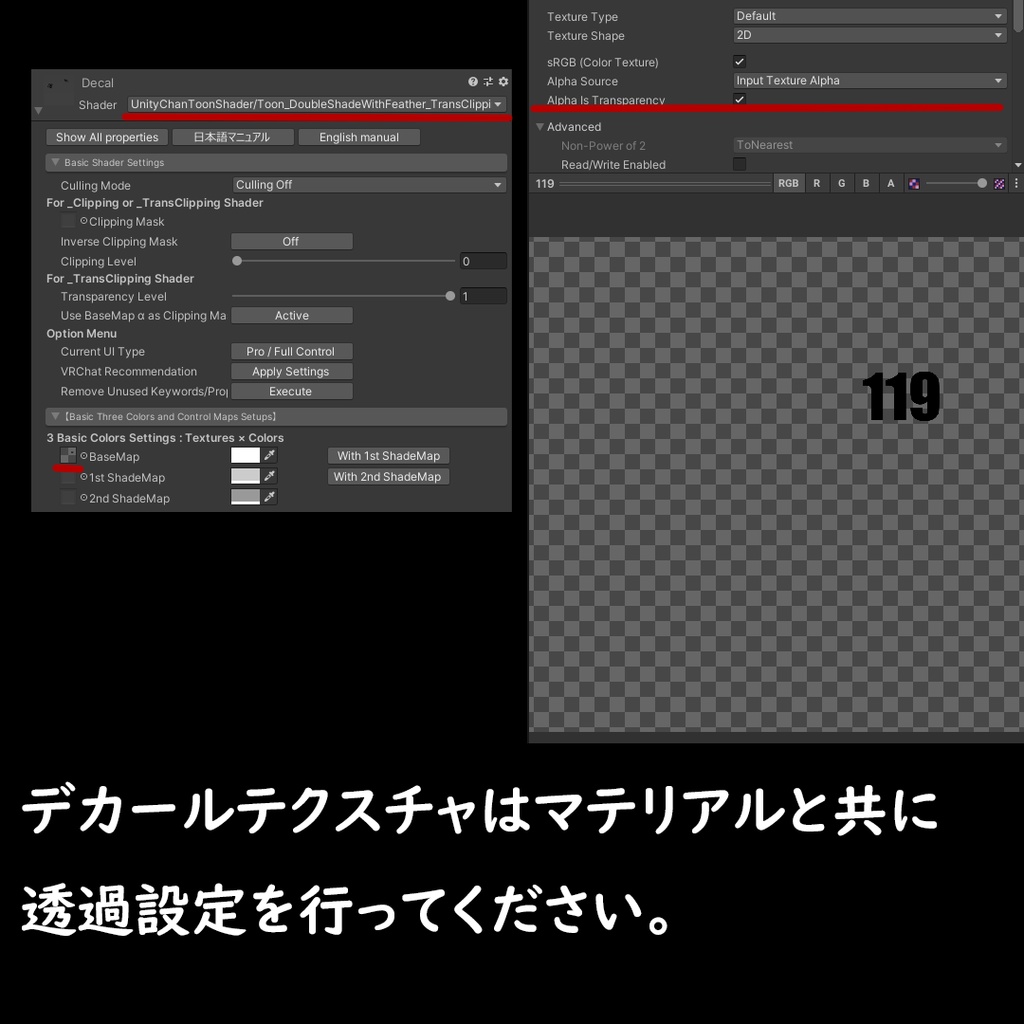Viewport: 1024px width, 1024px height.
Task: Collapse Basic Three Colors foldout
Action: pyautogui.click(x=56, y=416)
